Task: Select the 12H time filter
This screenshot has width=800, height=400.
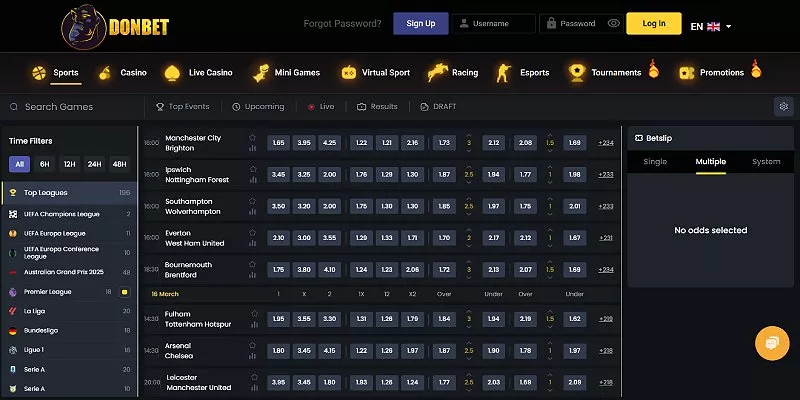Action: (x=69, y=164)
